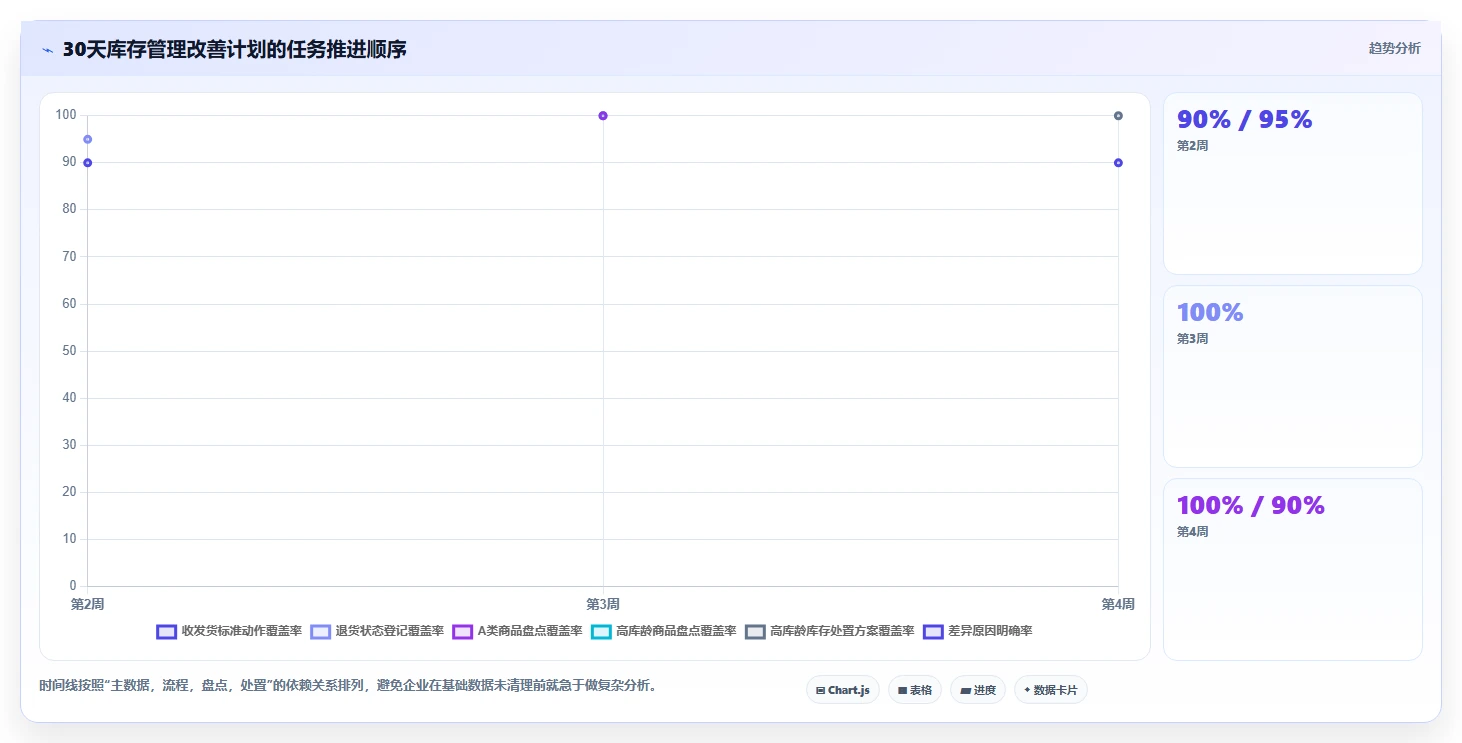The width and height of the screenshot is (1462, 743).
Task: Click the 70 y-axis tick label
Action: pyautogui.click(x=69, y=256)
